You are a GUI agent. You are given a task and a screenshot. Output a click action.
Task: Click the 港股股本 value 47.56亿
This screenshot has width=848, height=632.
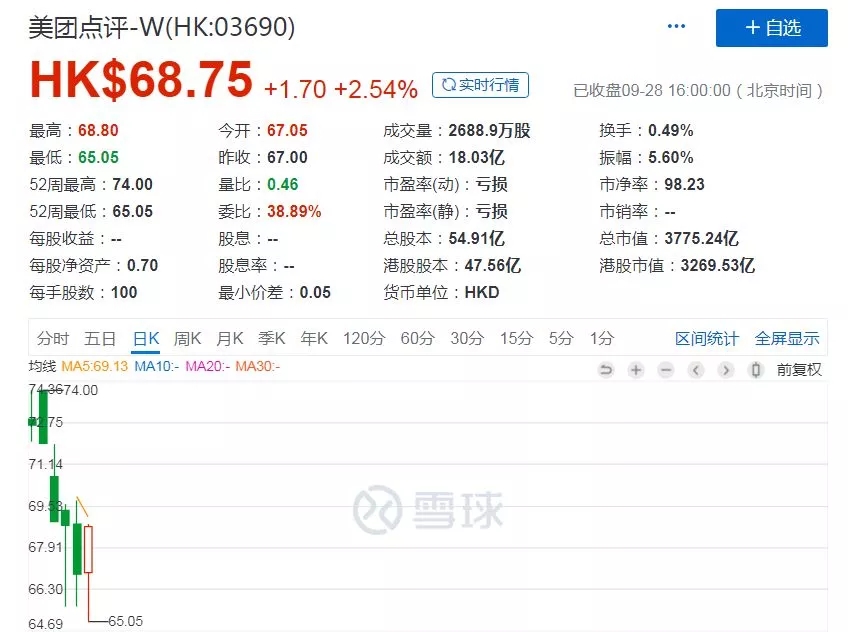493,265
